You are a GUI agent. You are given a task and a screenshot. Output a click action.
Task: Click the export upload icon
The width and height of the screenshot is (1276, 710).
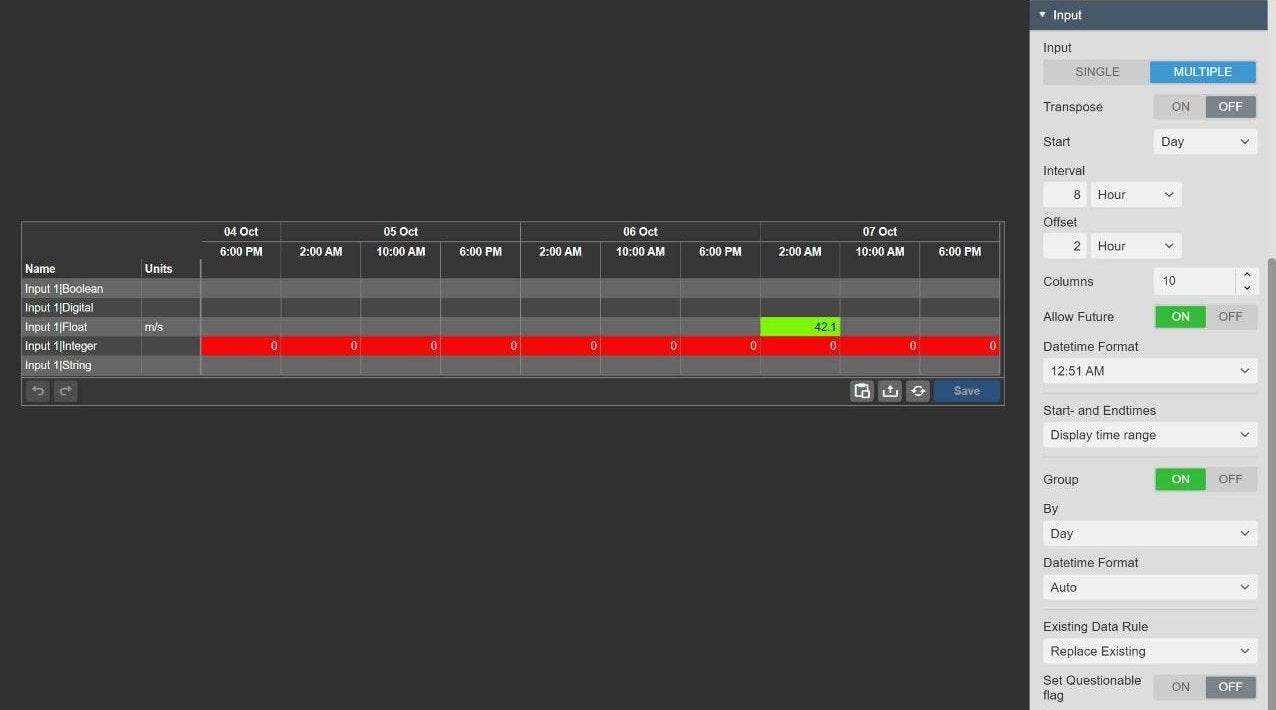(890, 391)
